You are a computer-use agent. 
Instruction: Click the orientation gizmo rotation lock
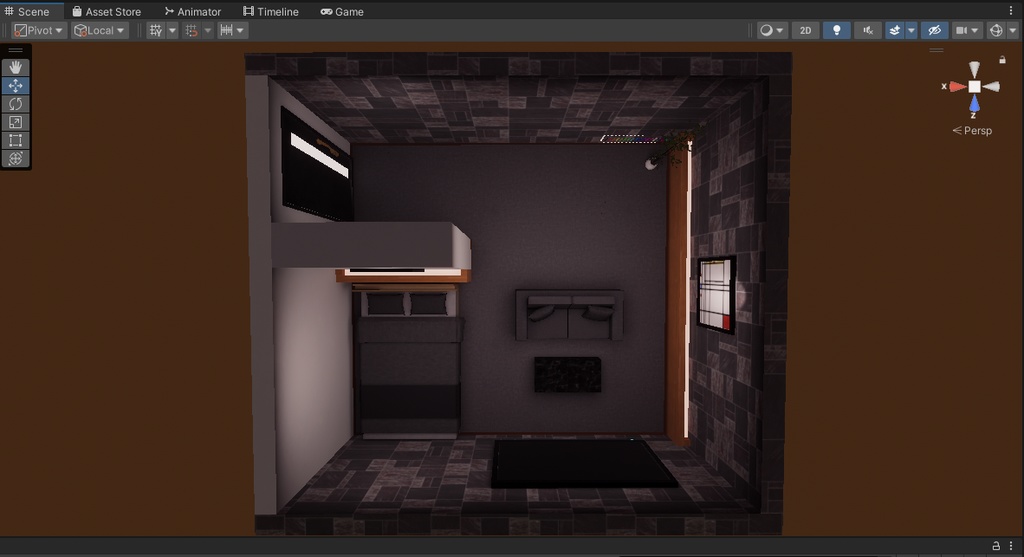(1002, 59)
